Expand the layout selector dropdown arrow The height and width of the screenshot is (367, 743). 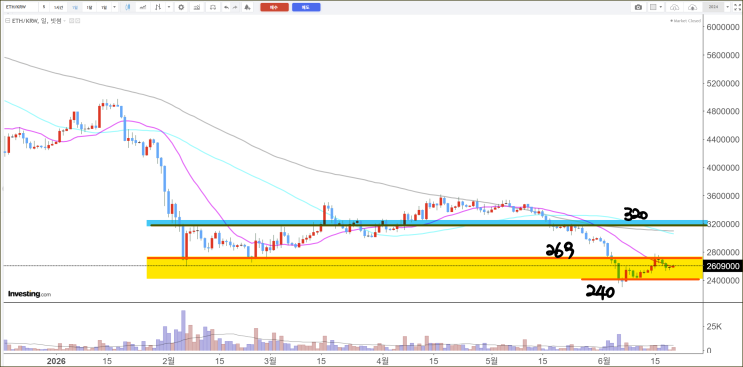[x=661, y=7]
